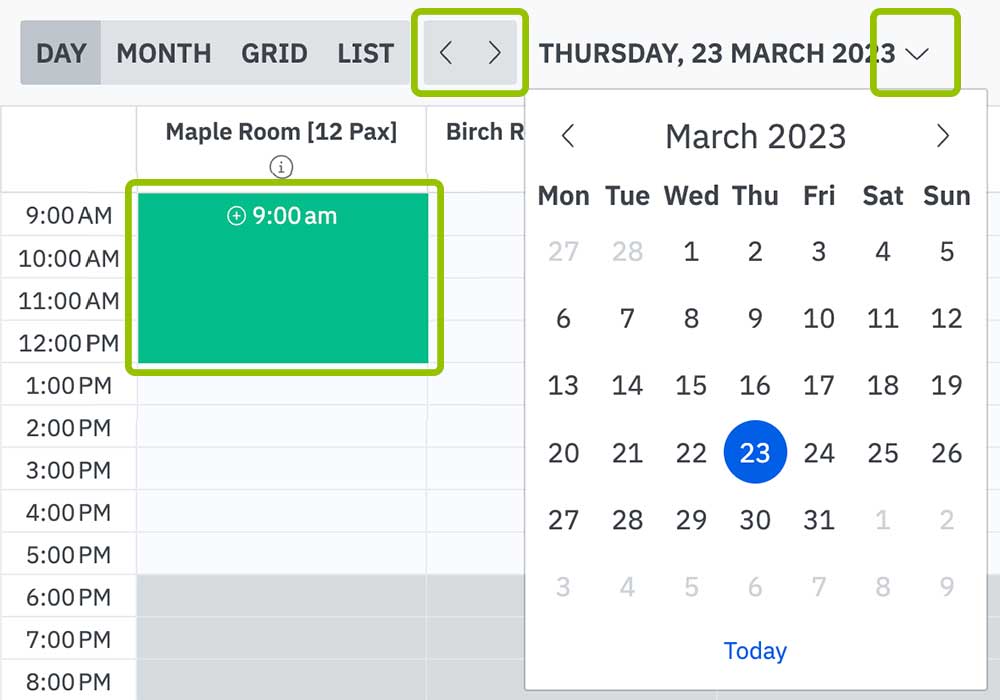
Task: Choose March 31 in the calendar
Action: point(819,520)
